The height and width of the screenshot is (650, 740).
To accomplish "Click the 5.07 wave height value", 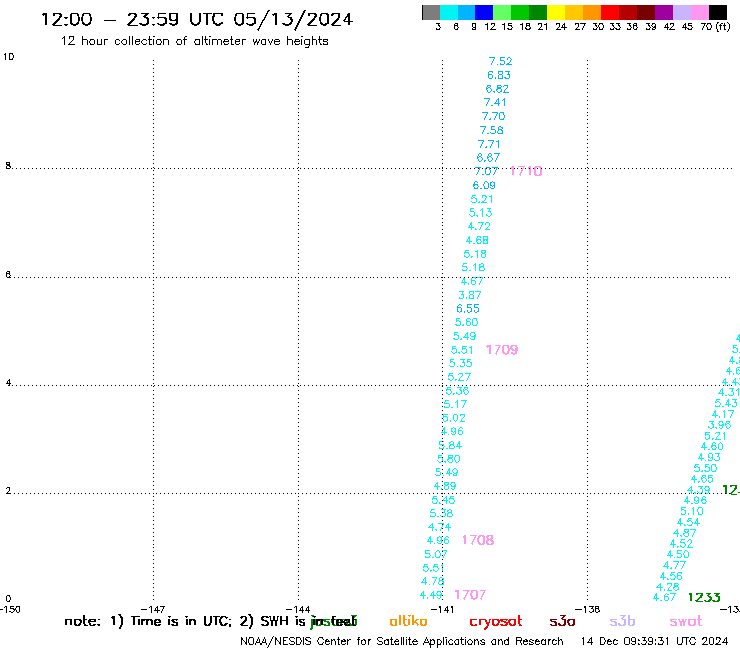I will [436, 554].
